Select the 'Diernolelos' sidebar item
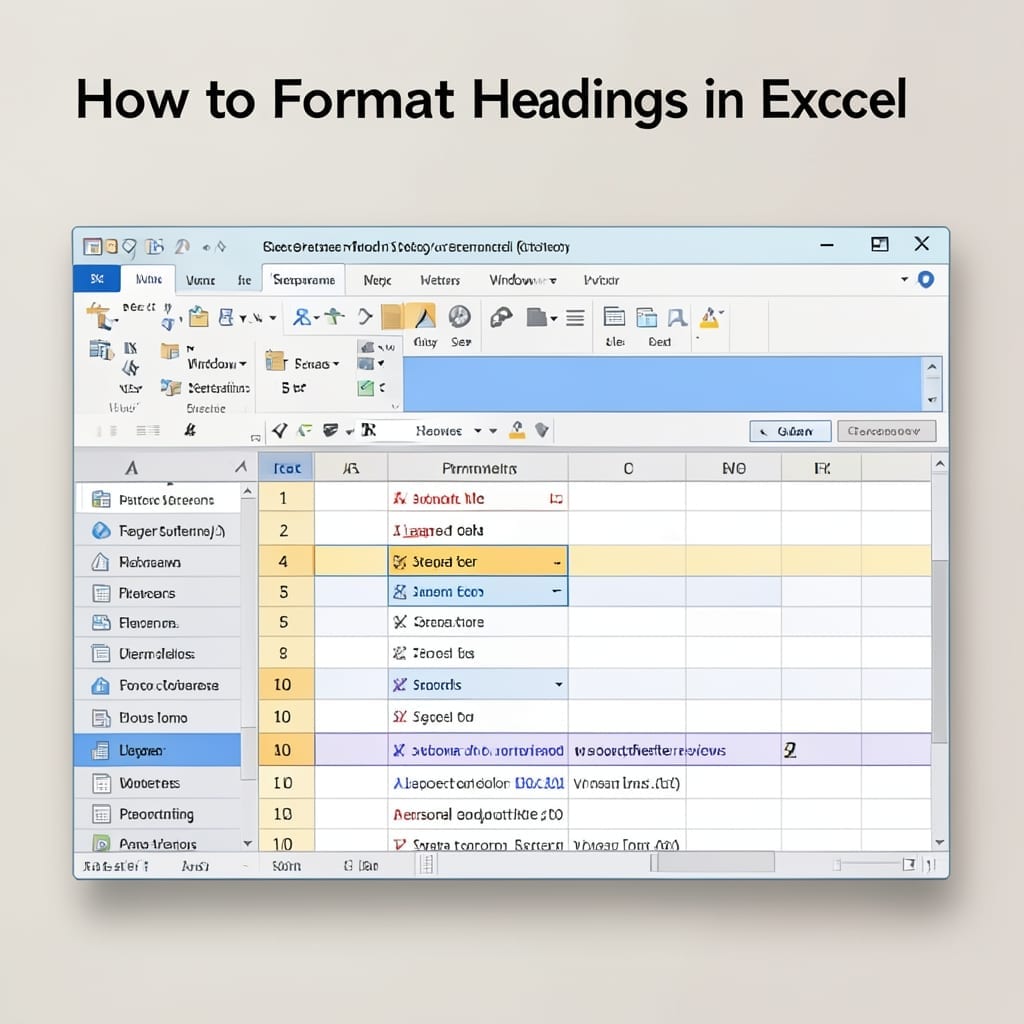 157,654
